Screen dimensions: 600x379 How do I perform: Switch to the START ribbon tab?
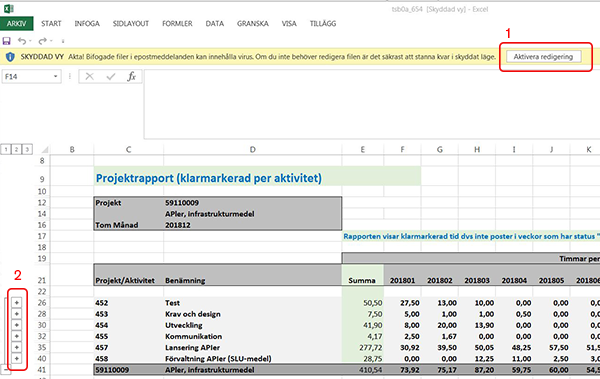pos(51,23)
